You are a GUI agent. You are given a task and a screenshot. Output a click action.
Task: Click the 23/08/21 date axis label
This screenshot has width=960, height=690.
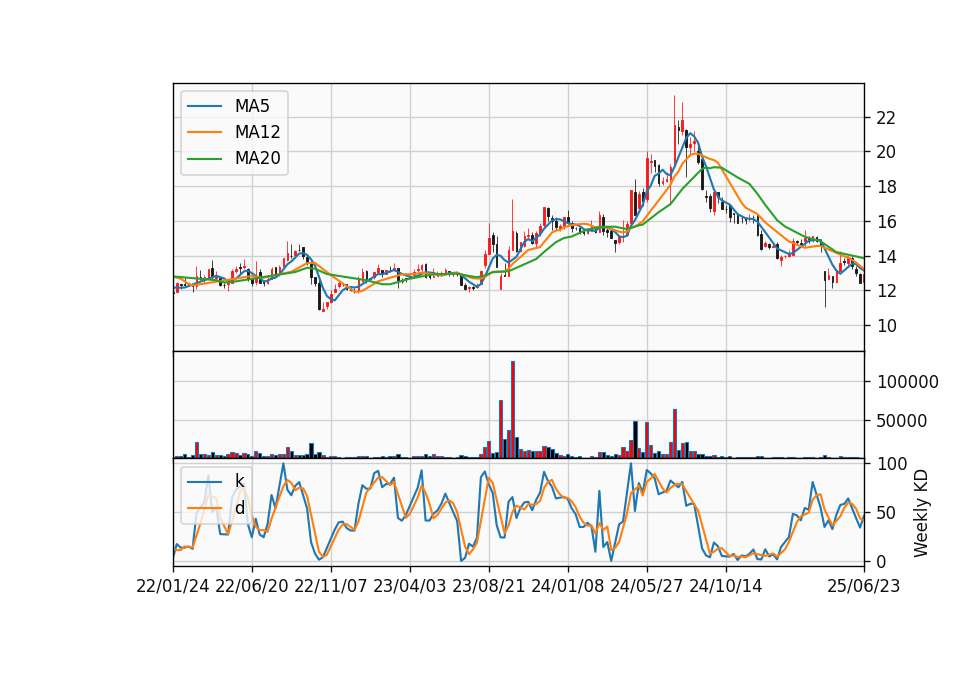pyautogui.click(x=489, y=586)
